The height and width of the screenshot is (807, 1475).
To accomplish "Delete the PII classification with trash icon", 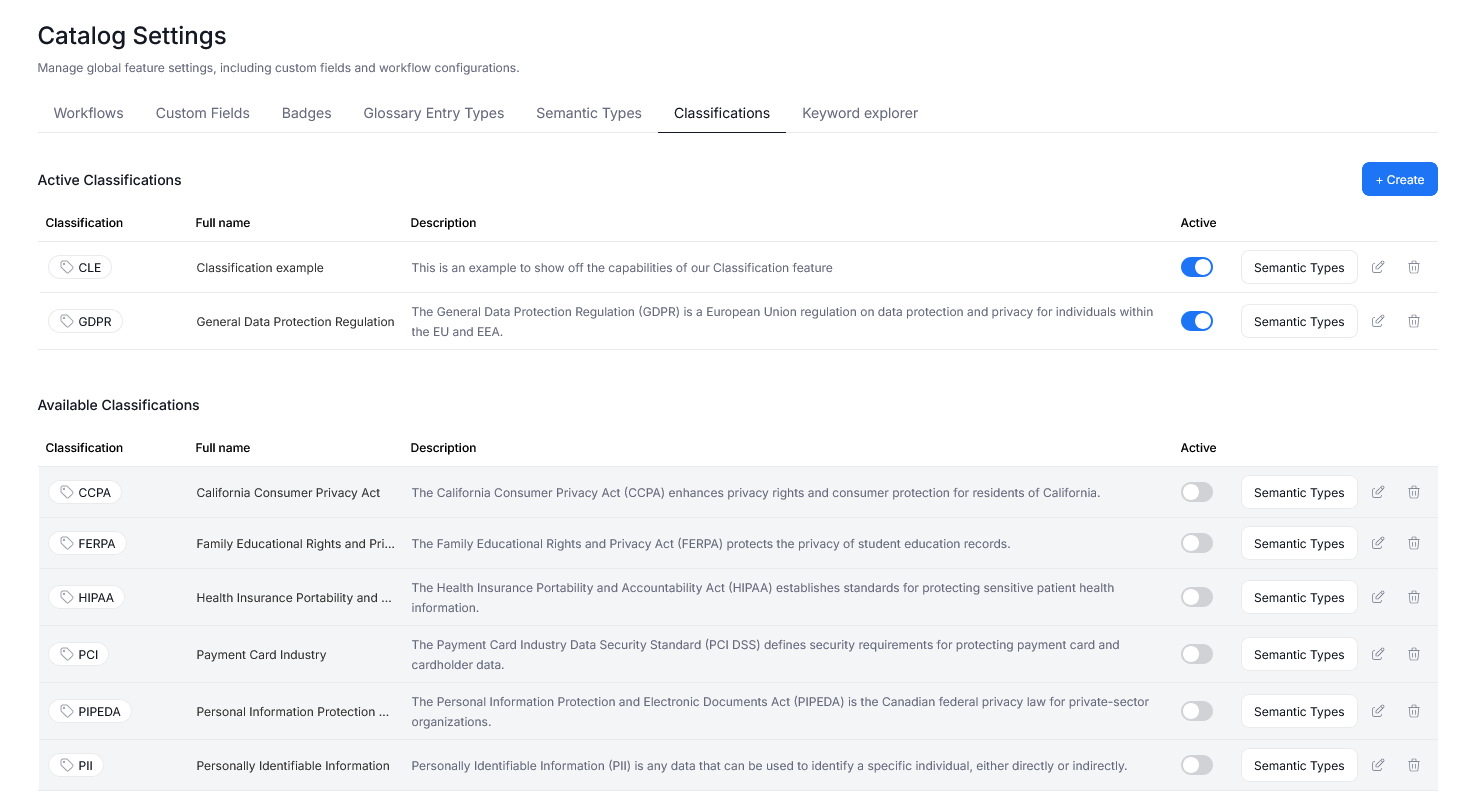I will (1414, 765).
